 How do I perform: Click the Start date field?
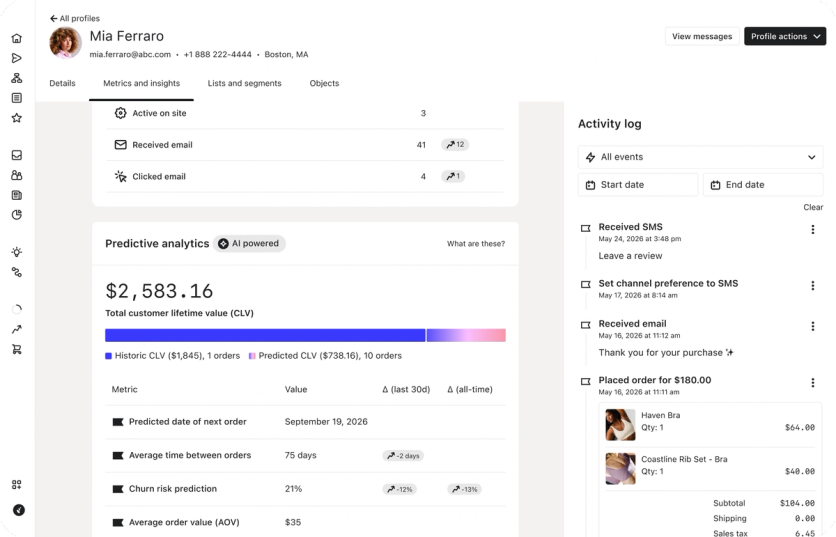point(638,185)
